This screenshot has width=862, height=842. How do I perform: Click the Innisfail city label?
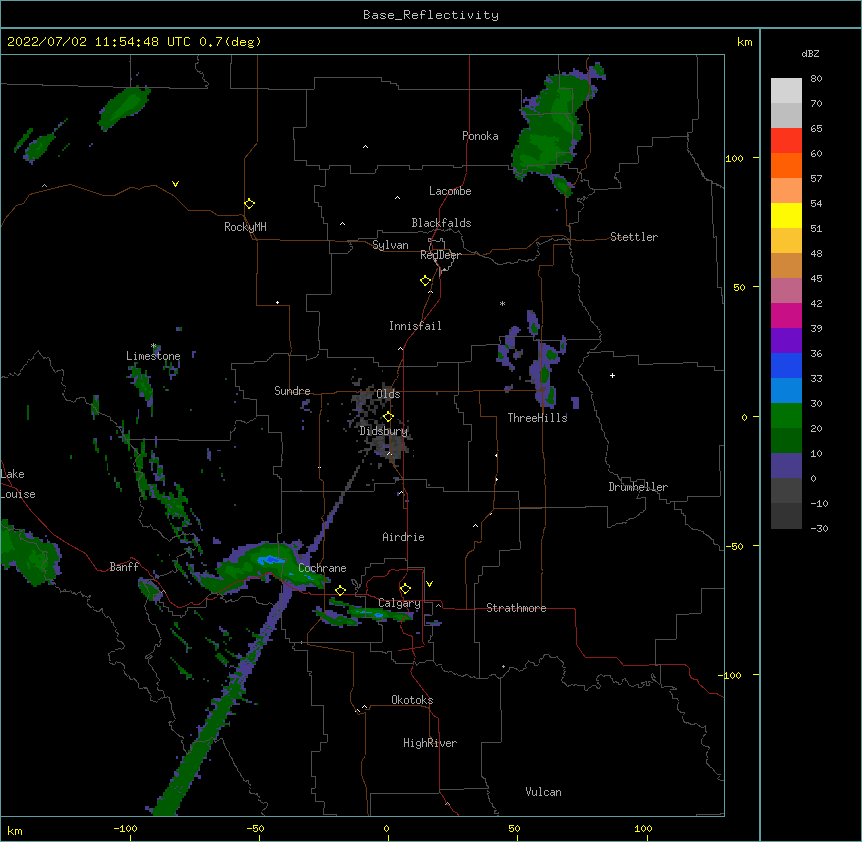[x=415, y=326]
